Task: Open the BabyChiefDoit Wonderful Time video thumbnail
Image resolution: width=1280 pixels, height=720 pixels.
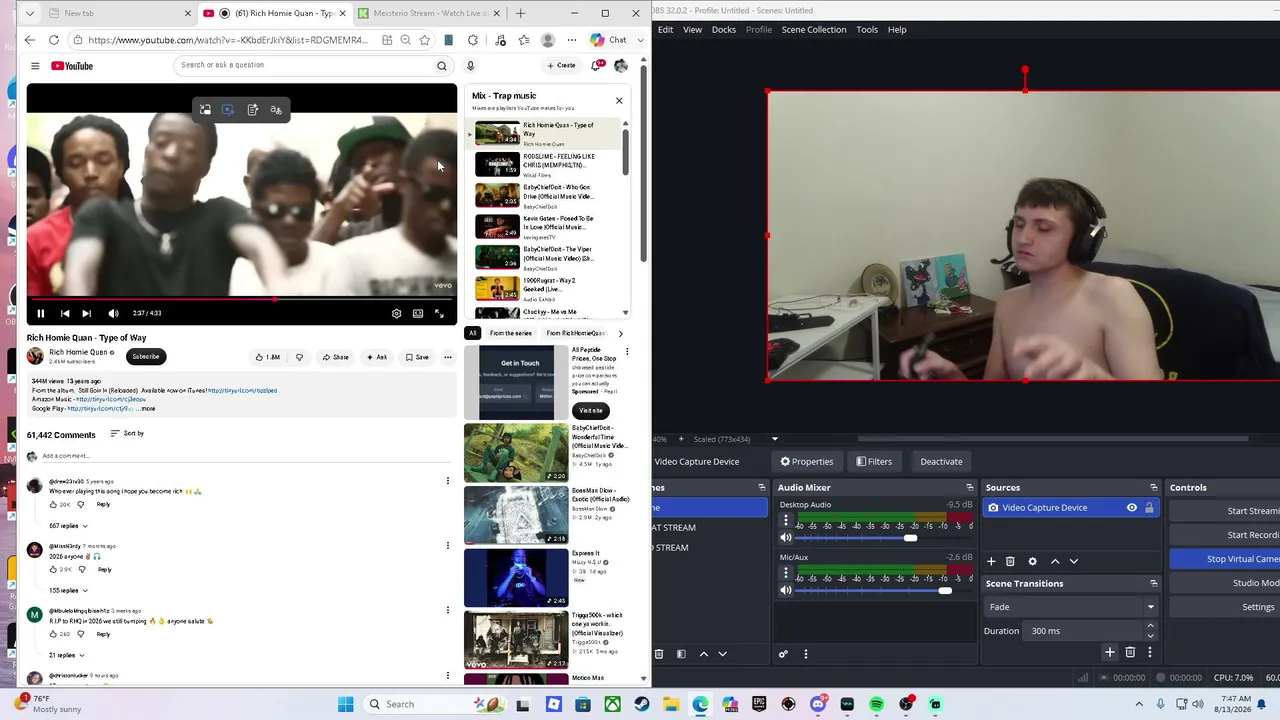Action: click(516, 453)
